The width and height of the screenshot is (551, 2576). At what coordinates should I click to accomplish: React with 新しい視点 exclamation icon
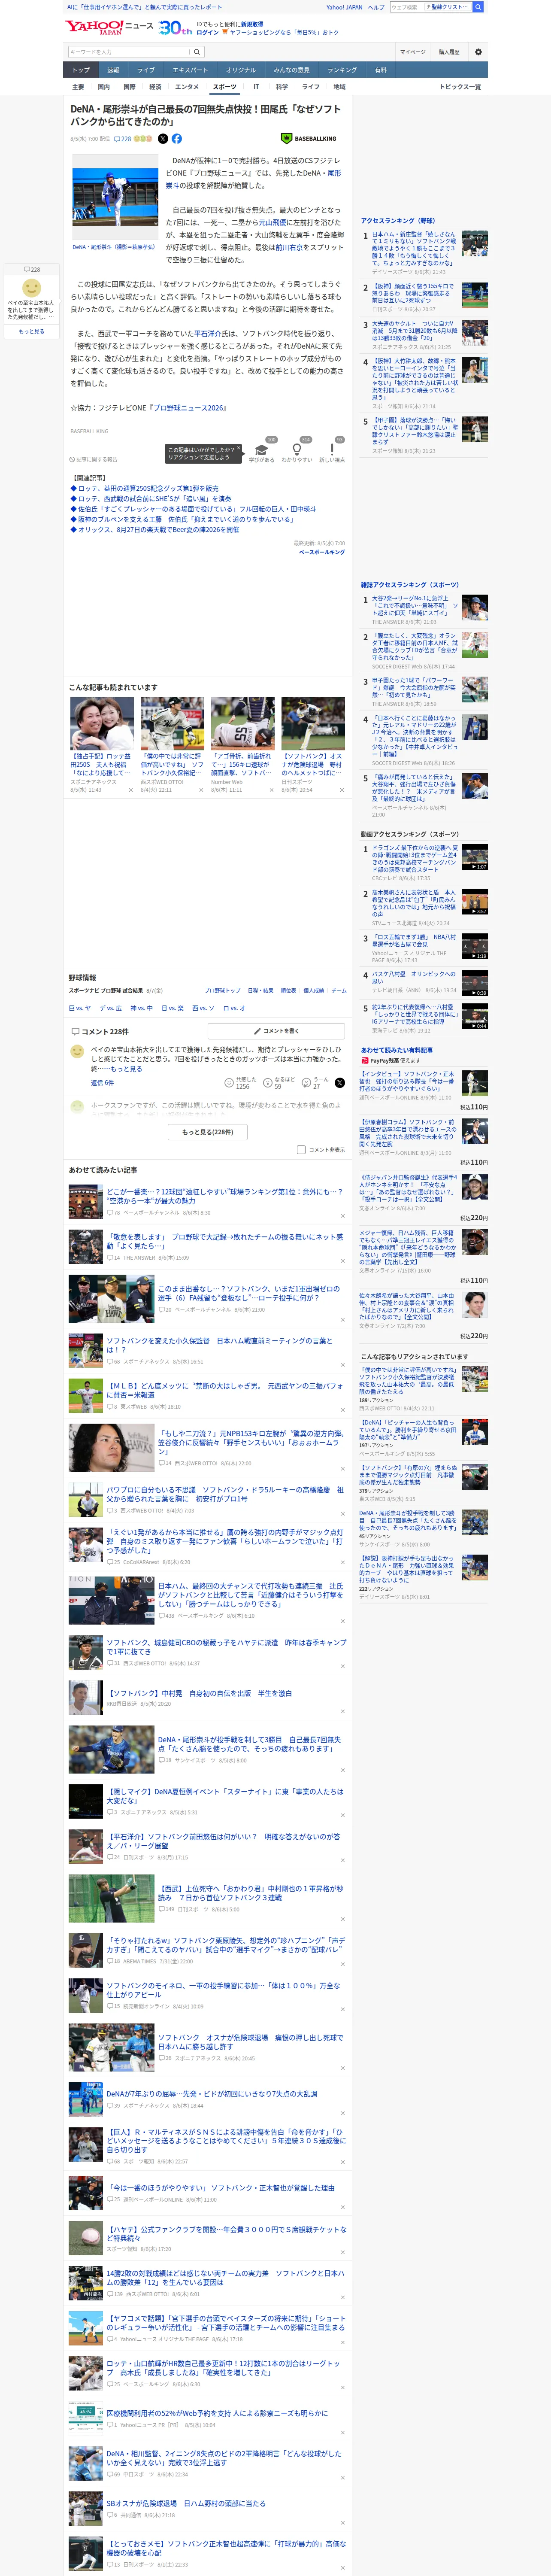click(x=332, y=450)
